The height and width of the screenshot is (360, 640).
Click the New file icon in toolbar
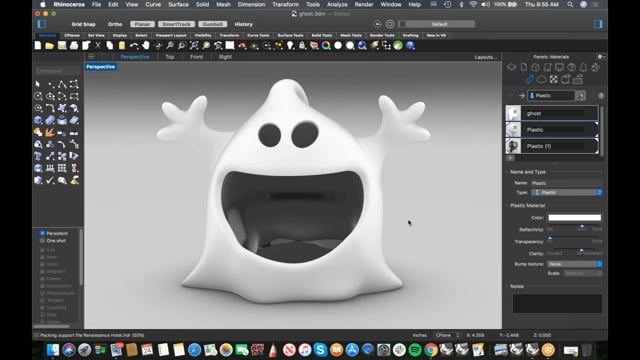[38, 45]
